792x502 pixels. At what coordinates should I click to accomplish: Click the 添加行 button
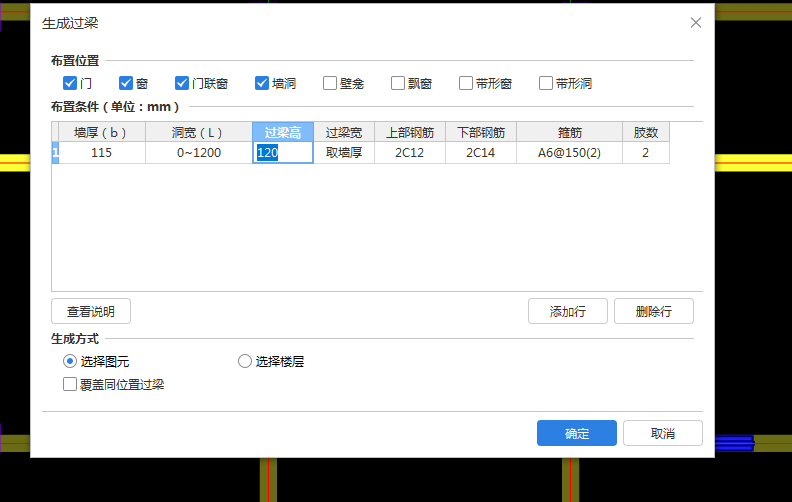click(x=568, y=311)
